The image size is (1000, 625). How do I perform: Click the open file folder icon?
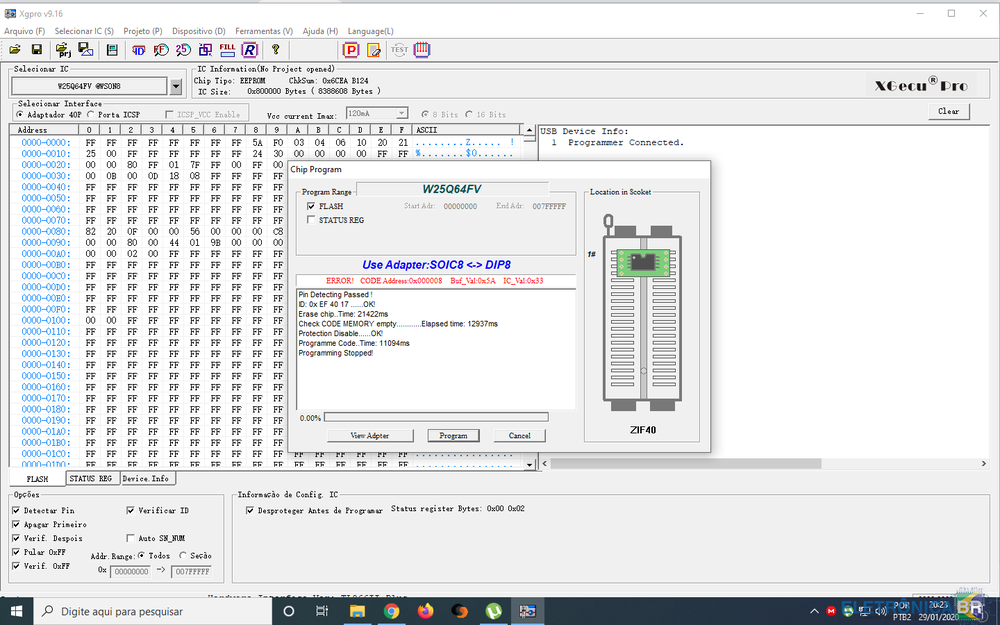pyautogui.click(x=15, y=49)
